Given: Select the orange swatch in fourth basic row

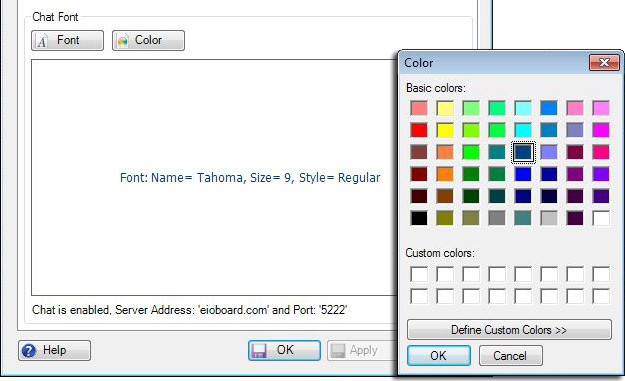Looking at the screenshot, I should (x=445, y=174).
